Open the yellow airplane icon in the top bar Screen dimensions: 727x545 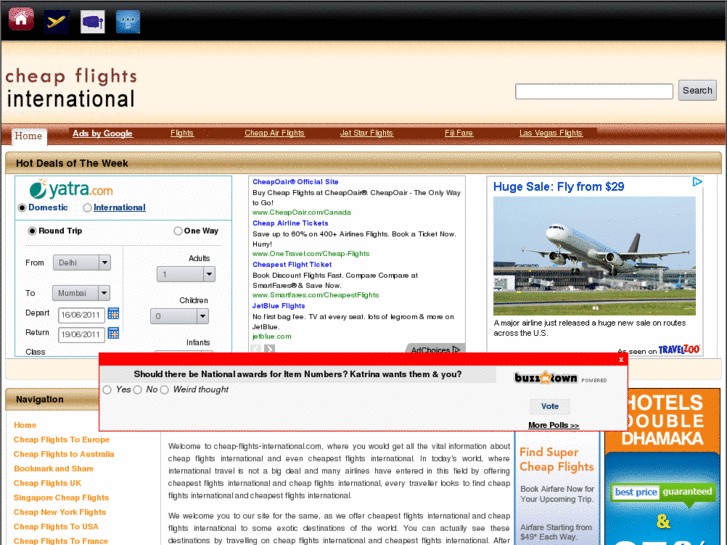pyautogui.click(x=57, y=21)
